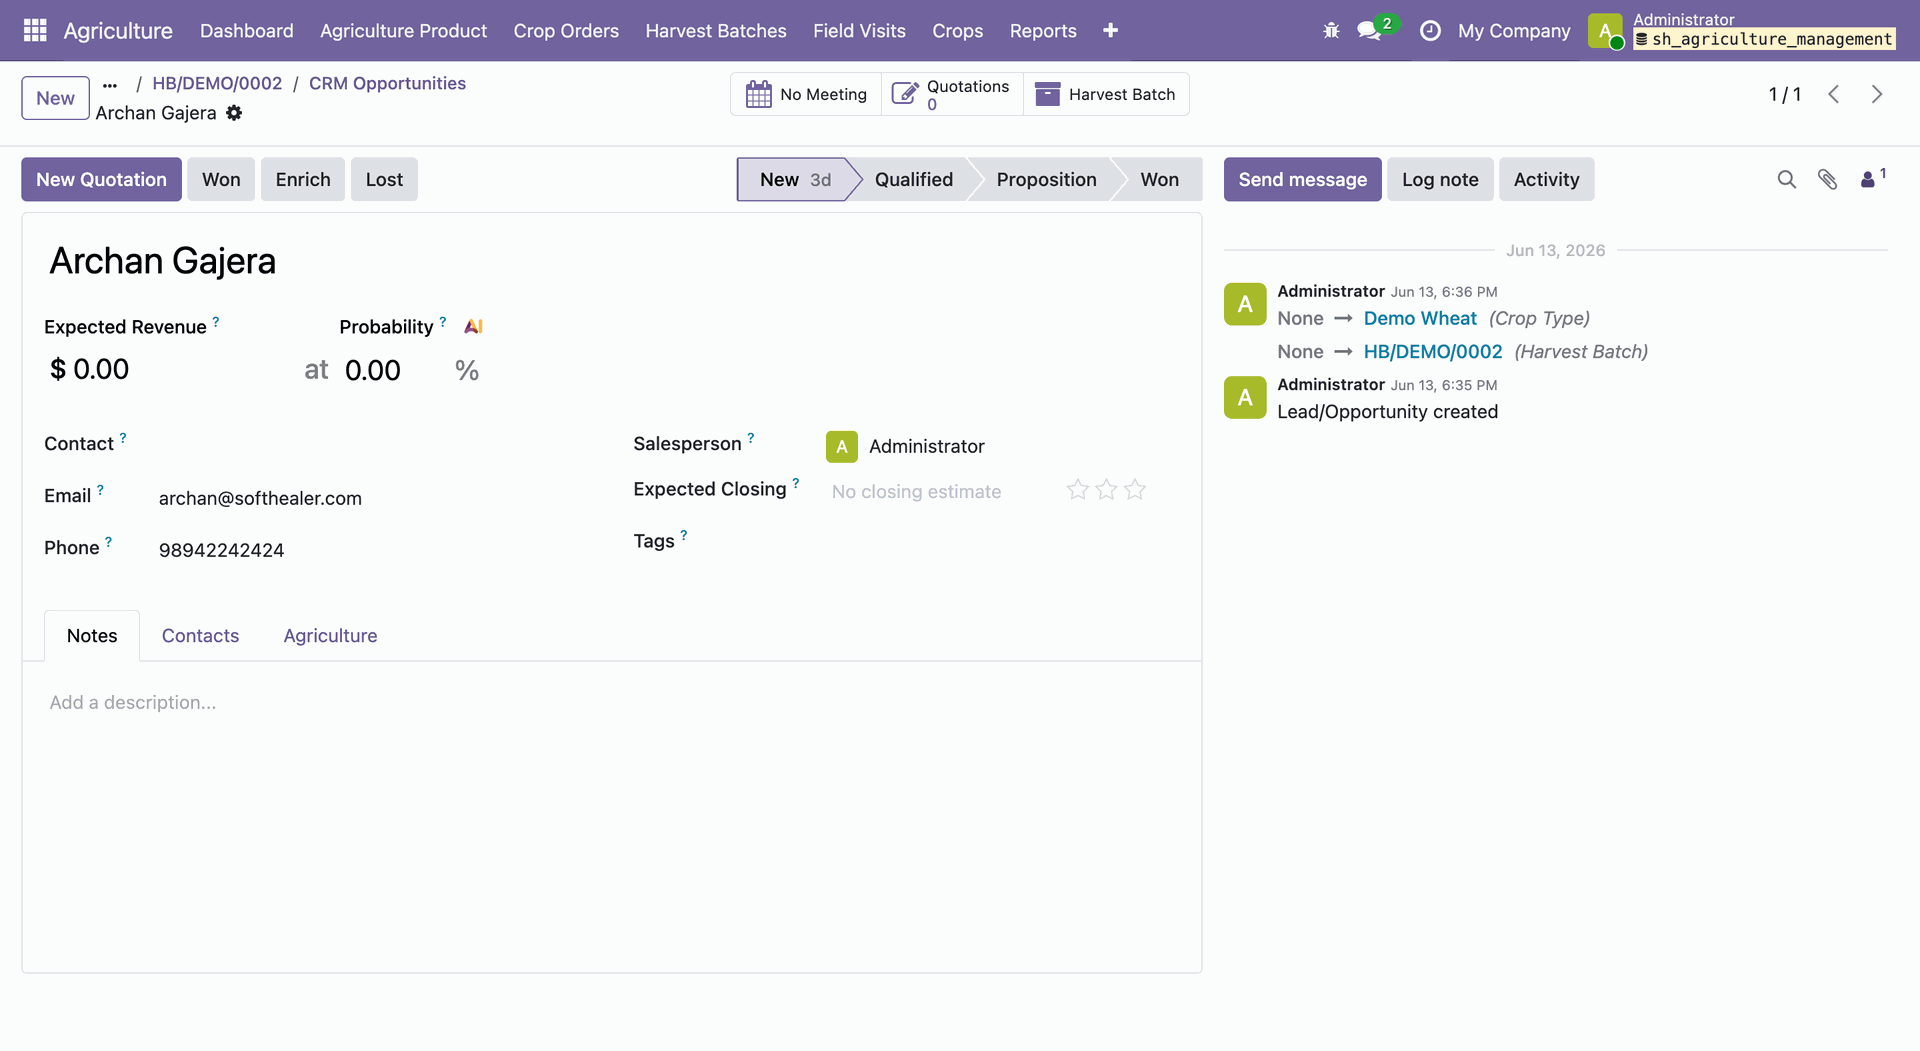This screenshot has height=1051, width=1920.
Task: Follow the HB/DEMO/0002 breadcrumb link
Action: (217, 83)
